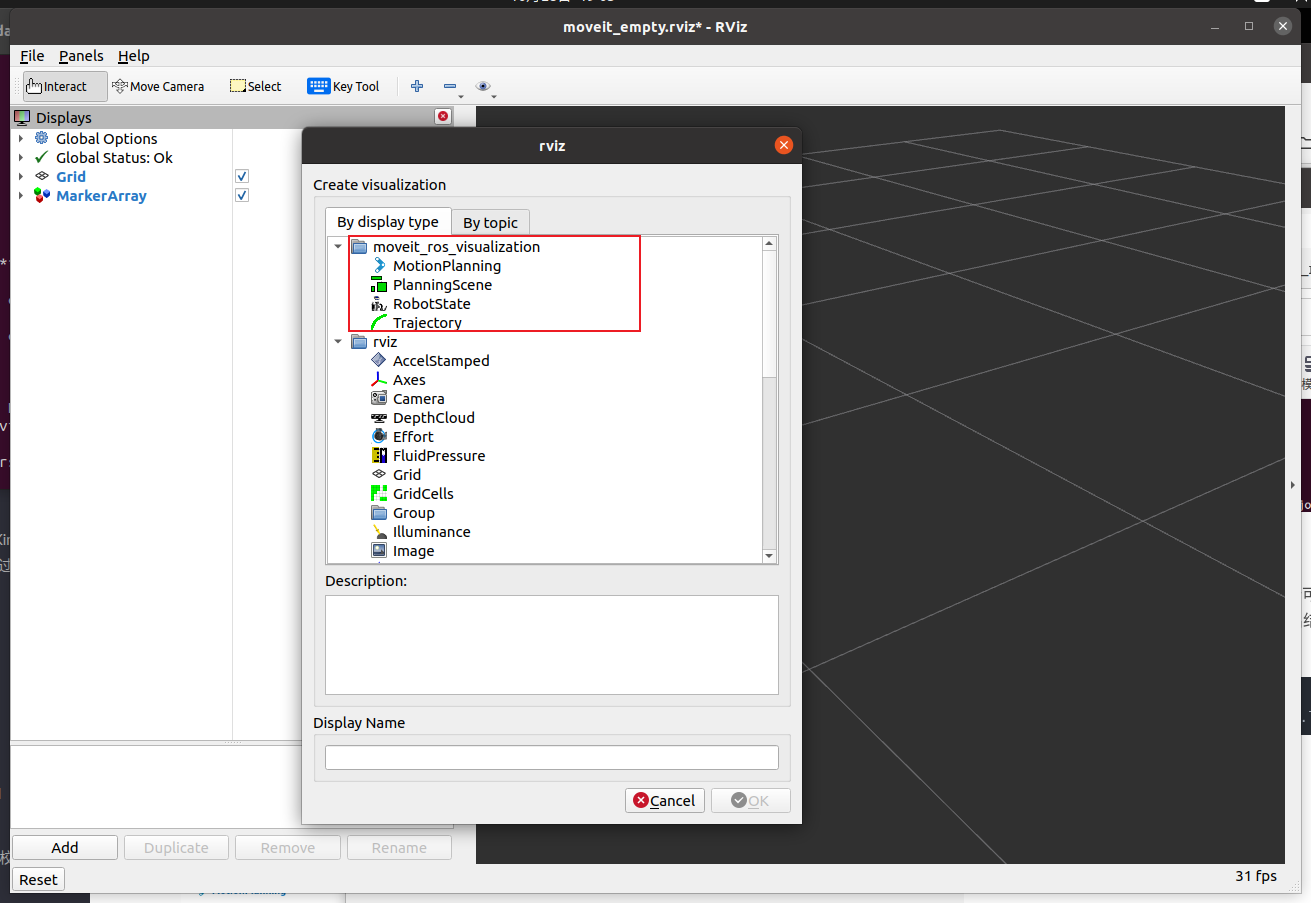Viewport: 1311px width, 903px height.
Task: Click the Add button in Displays panel
Action: pyautogui.click(x=65, y=847)
